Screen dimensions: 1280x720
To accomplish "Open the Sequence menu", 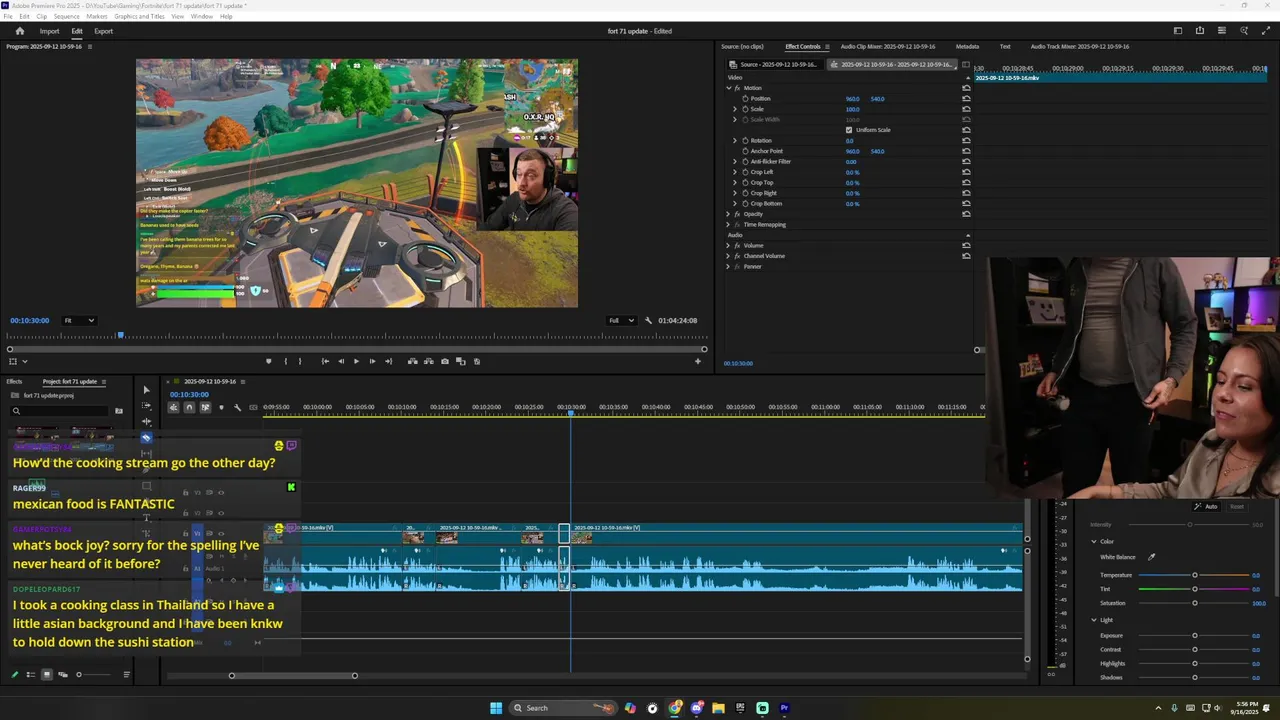I will click(x=66, y=16).
